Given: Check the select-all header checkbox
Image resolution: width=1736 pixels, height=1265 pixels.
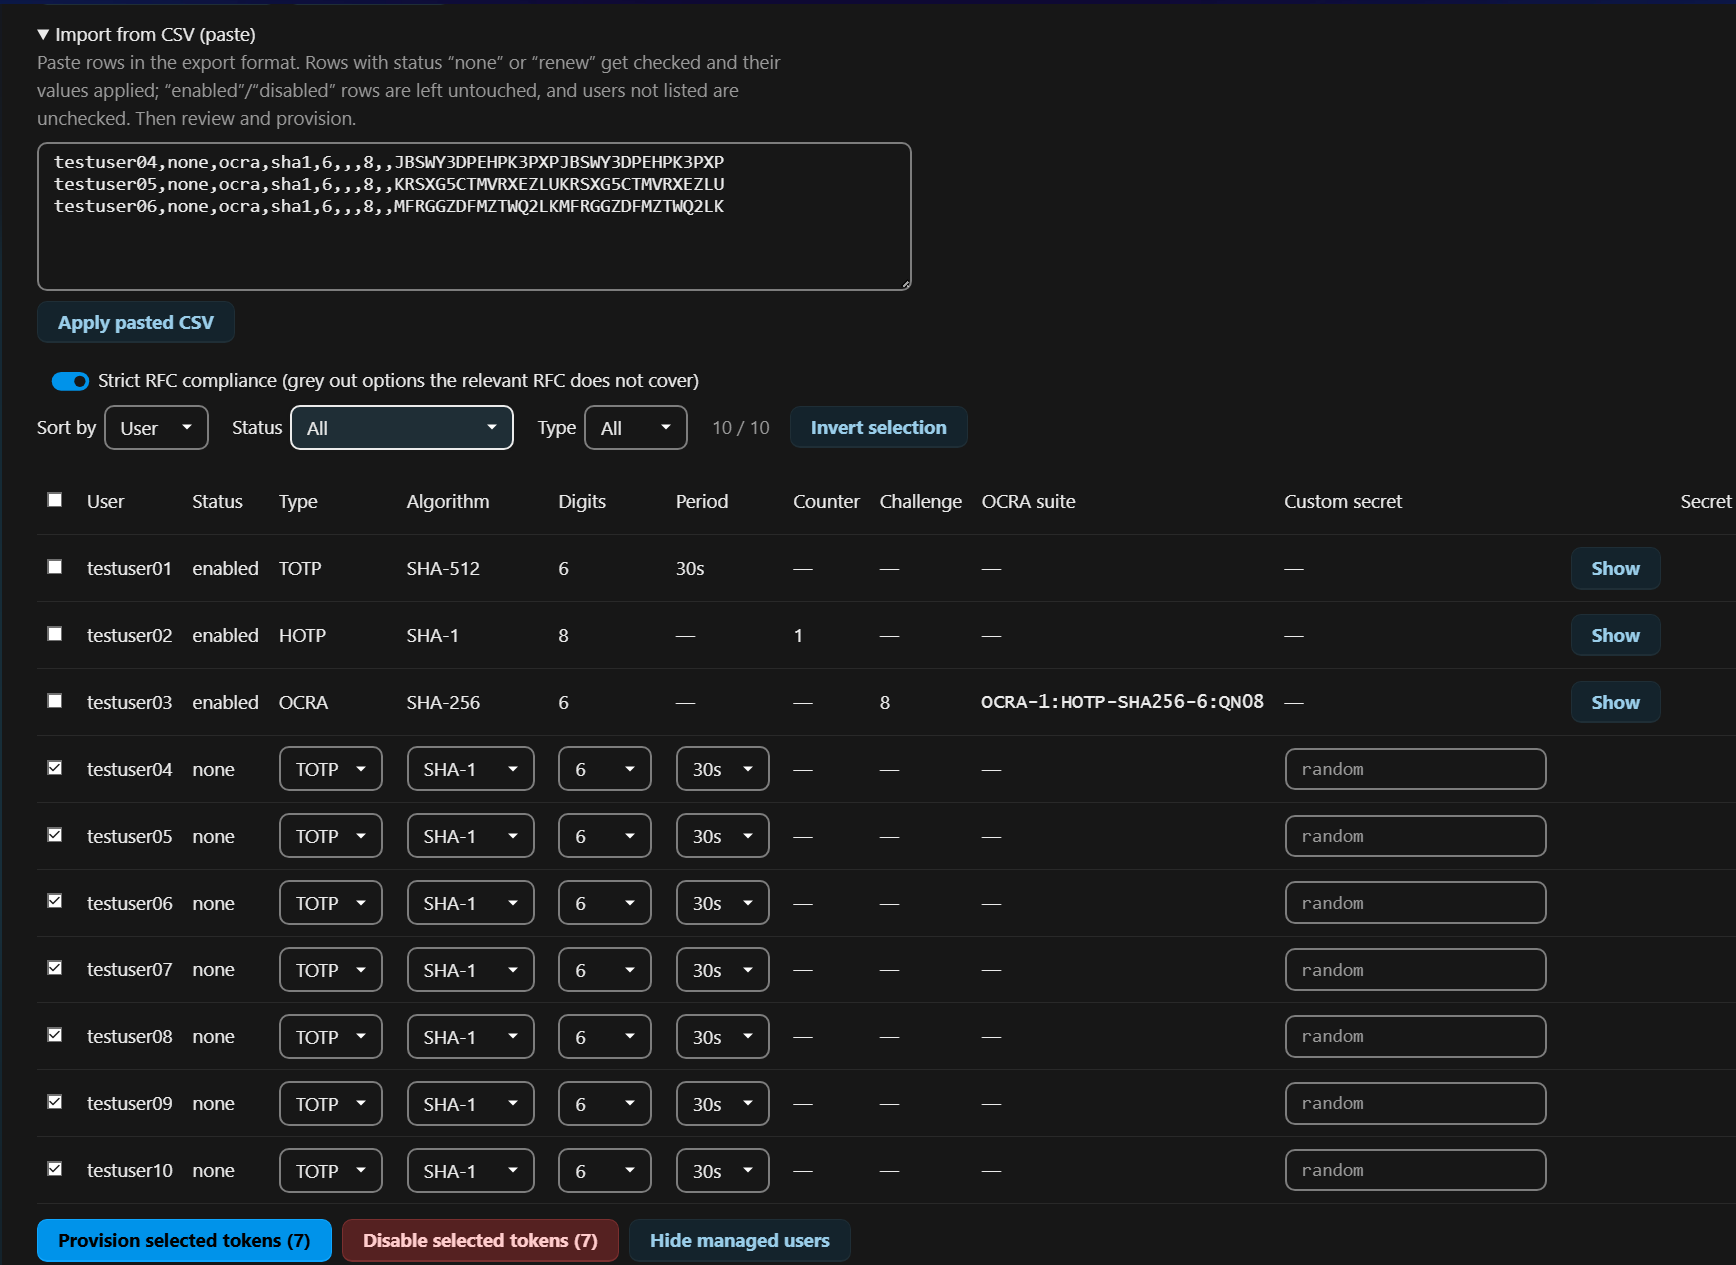Looking at the screenshot, I should point(55,500).
